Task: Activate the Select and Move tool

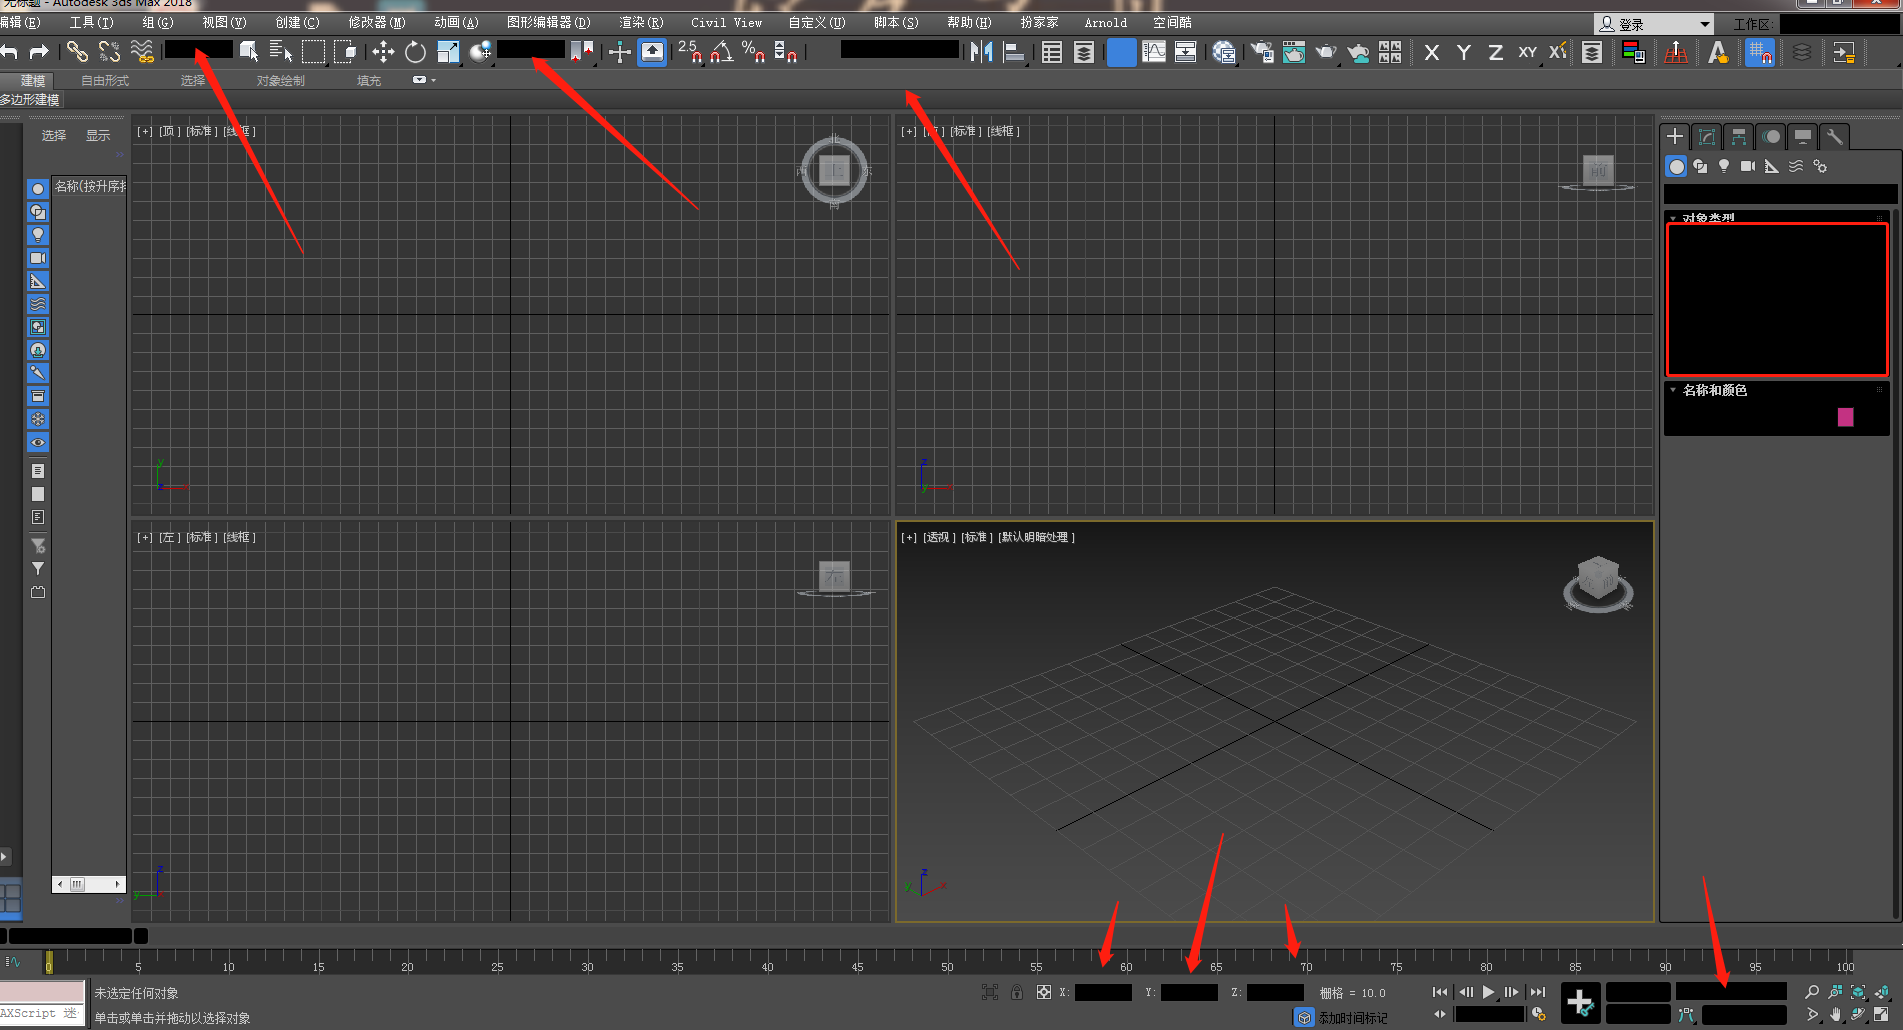Action: tap(383, 52)
